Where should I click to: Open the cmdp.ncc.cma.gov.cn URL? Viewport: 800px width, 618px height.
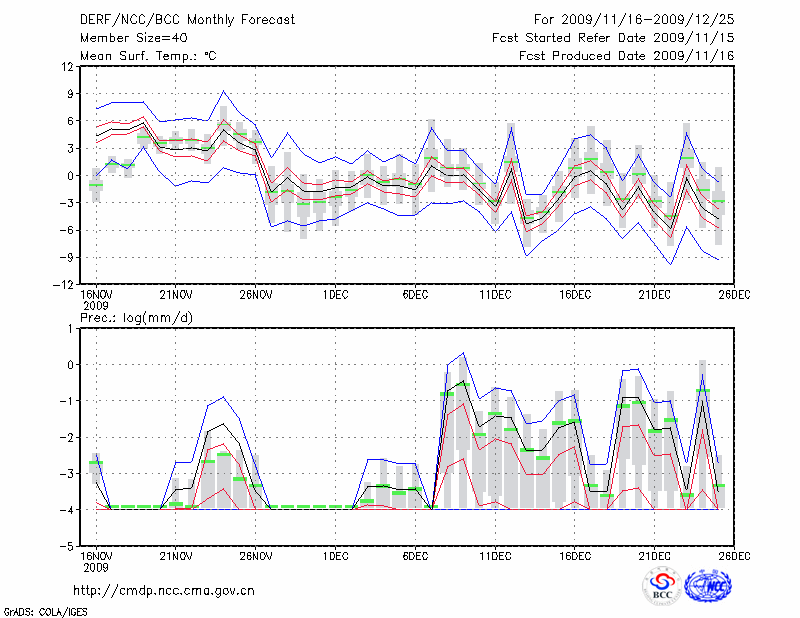coord(165,590)
